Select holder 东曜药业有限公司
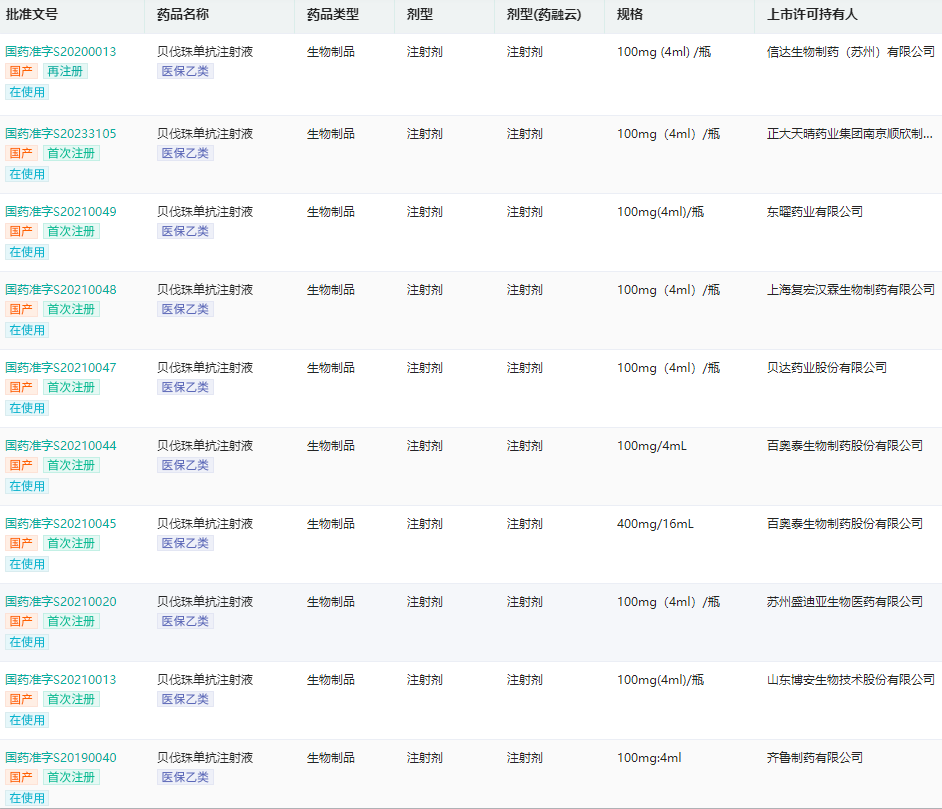 click(815, 211)
